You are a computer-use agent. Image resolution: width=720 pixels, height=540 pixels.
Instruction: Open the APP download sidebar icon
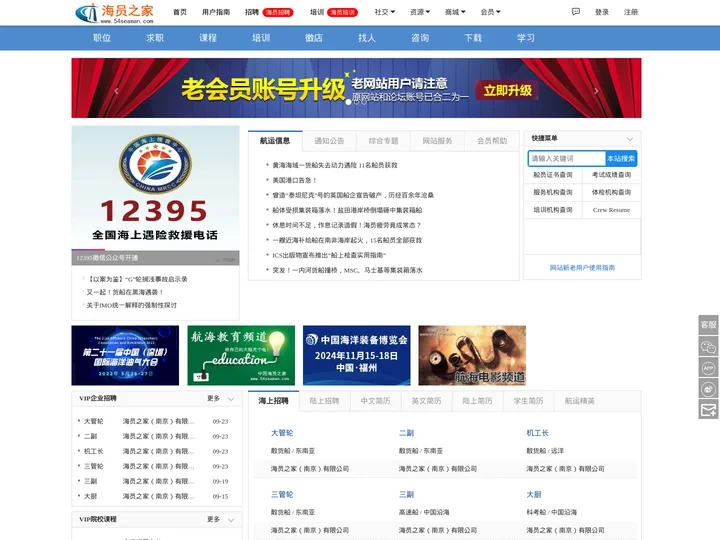point(708,368)
